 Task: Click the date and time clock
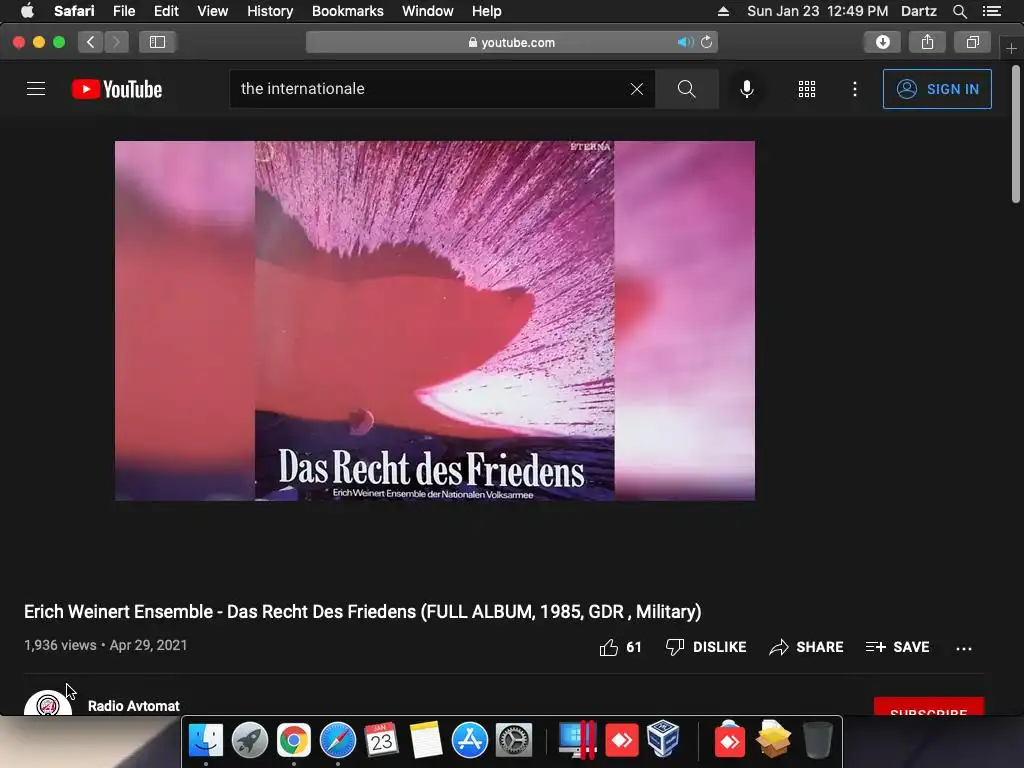[817, 11]
